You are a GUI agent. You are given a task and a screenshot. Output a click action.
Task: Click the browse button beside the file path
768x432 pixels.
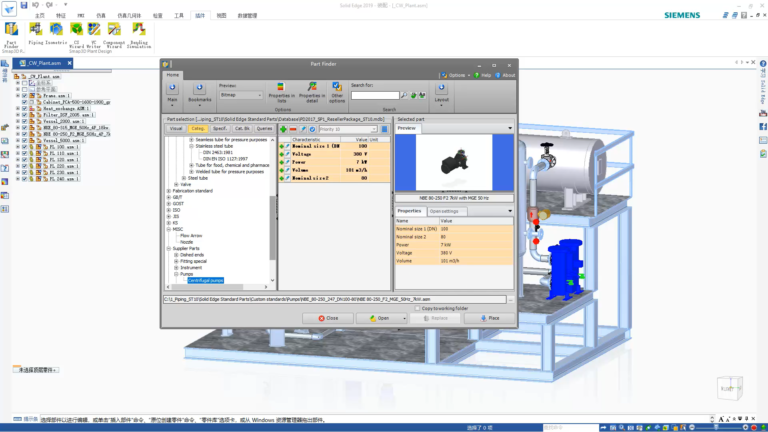[511, 299]
